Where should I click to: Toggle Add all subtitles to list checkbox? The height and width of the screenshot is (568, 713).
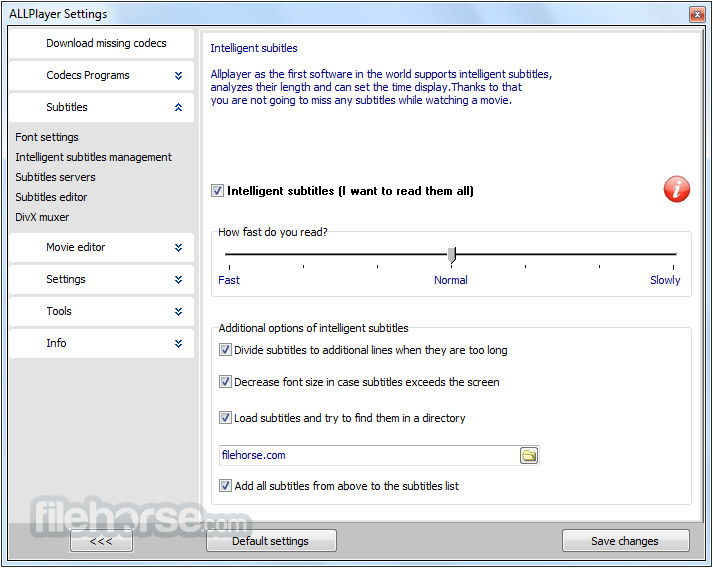click(225, 486)
